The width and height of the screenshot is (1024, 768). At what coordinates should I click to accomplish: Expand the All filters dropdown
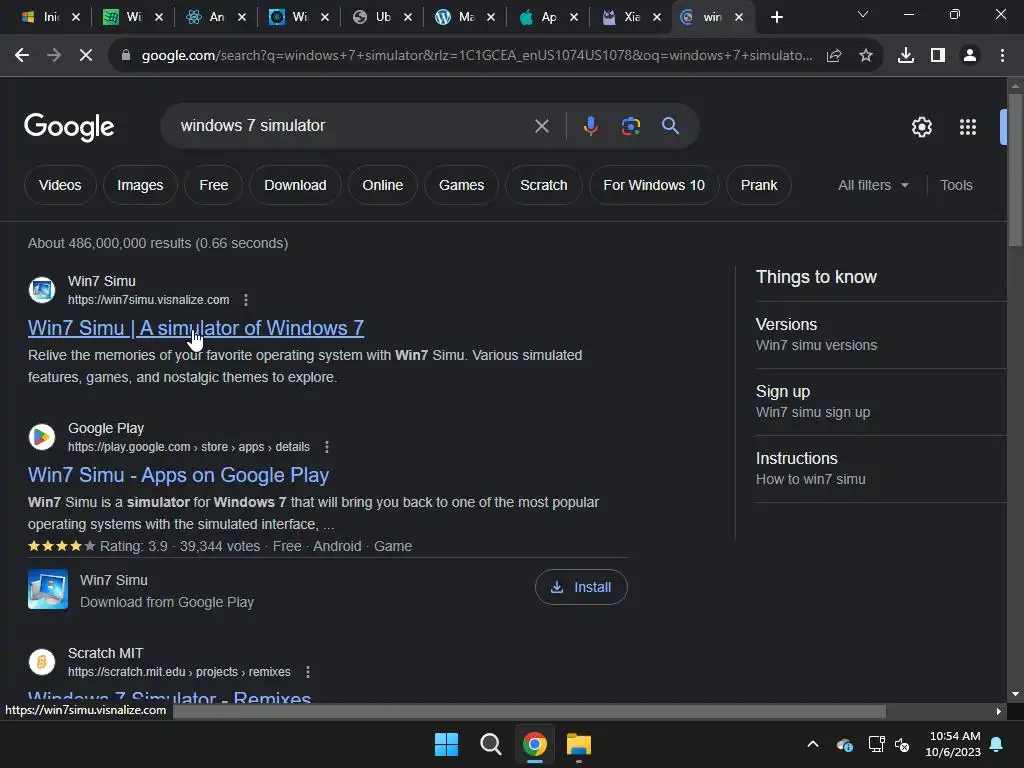click(x=873, y=185)
